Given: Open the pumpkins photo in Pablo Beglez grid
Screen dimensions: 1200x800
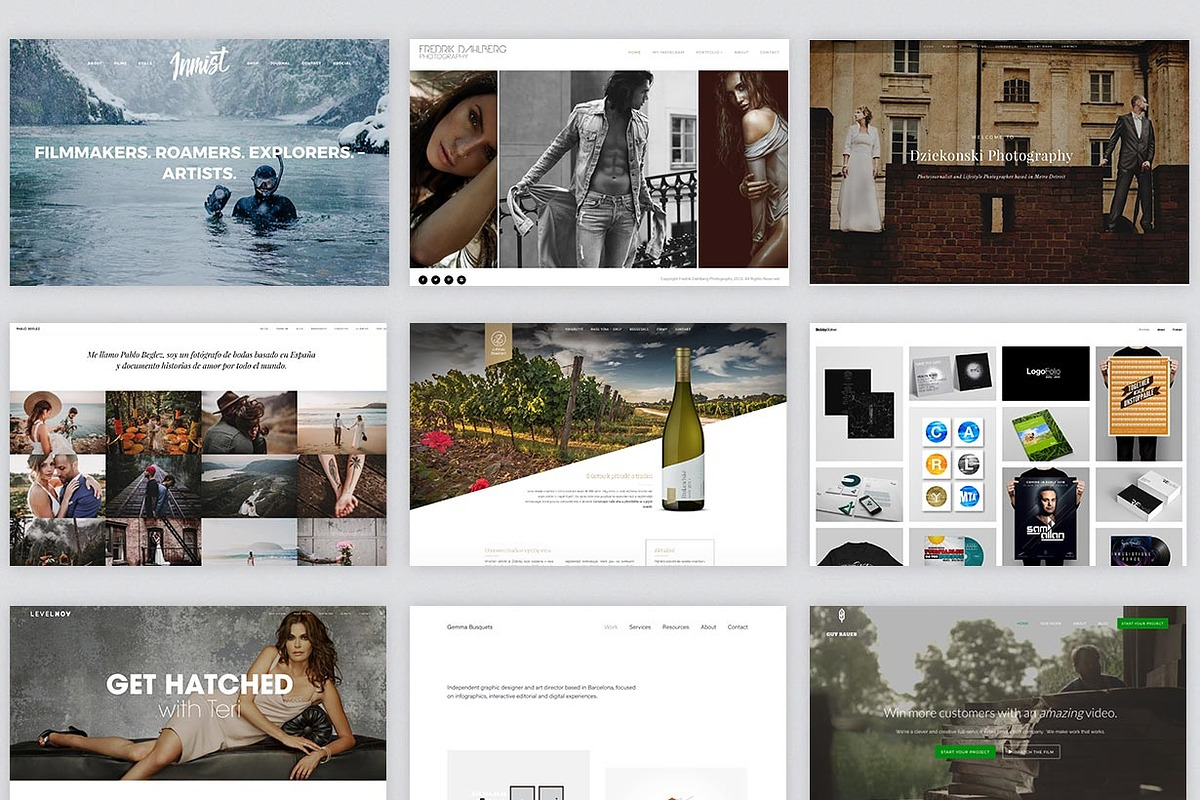Looking at the screenshot, I should [153, 422].
